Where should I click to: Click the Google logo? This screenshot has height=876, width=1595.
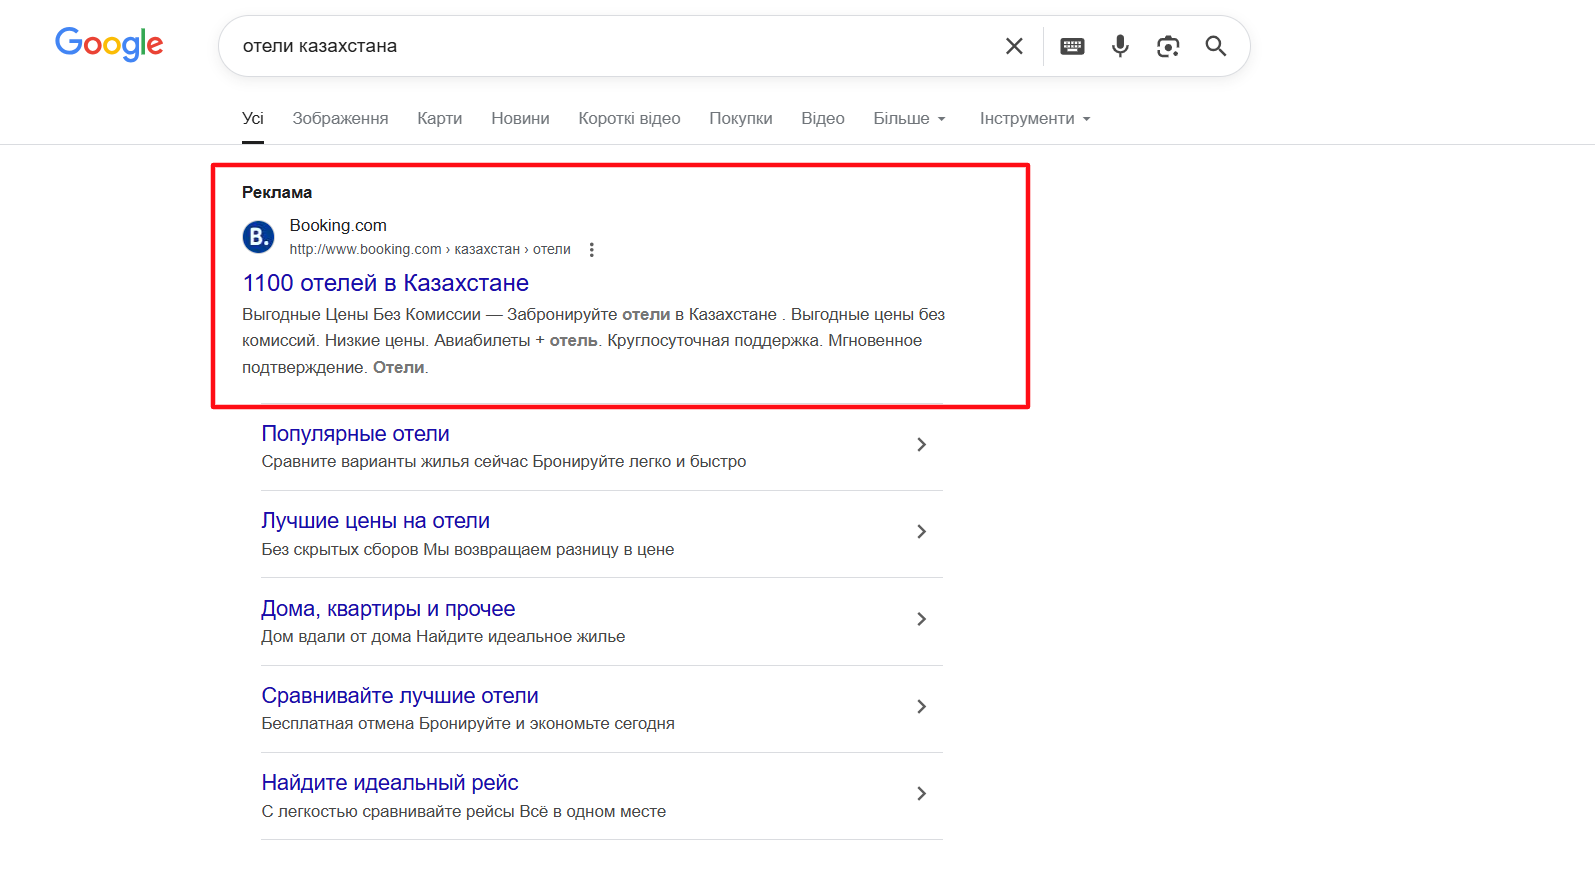coord(109,44)
